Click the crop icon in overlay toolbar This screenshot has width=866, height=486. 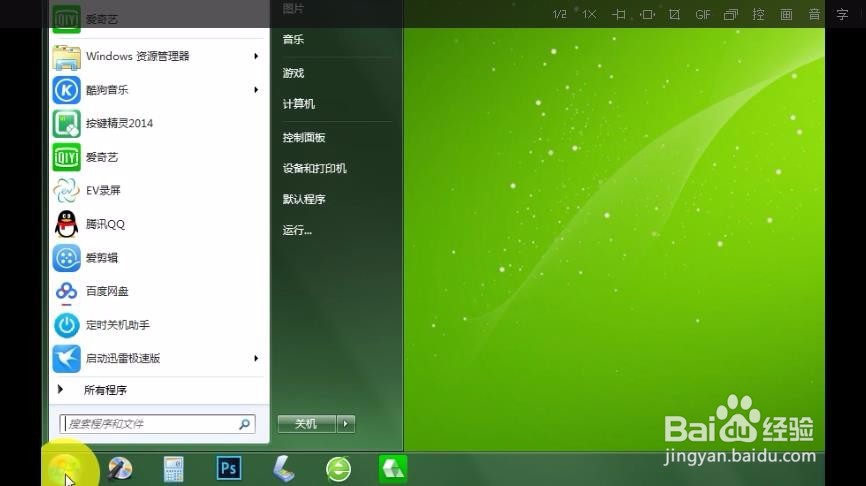(674, 15)
